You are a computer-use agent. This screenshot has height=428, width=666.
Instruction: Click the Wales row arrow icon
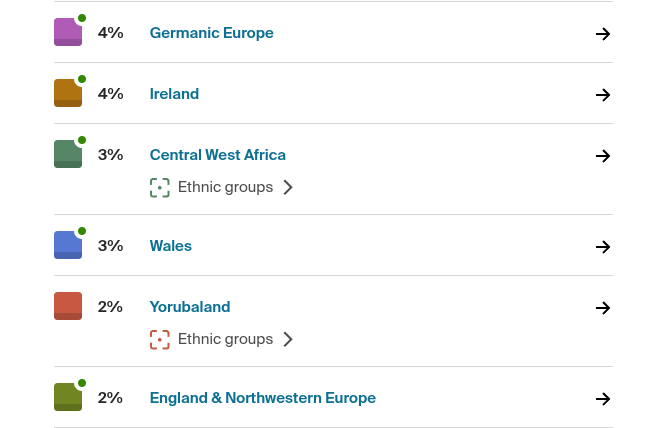(603, 247)
